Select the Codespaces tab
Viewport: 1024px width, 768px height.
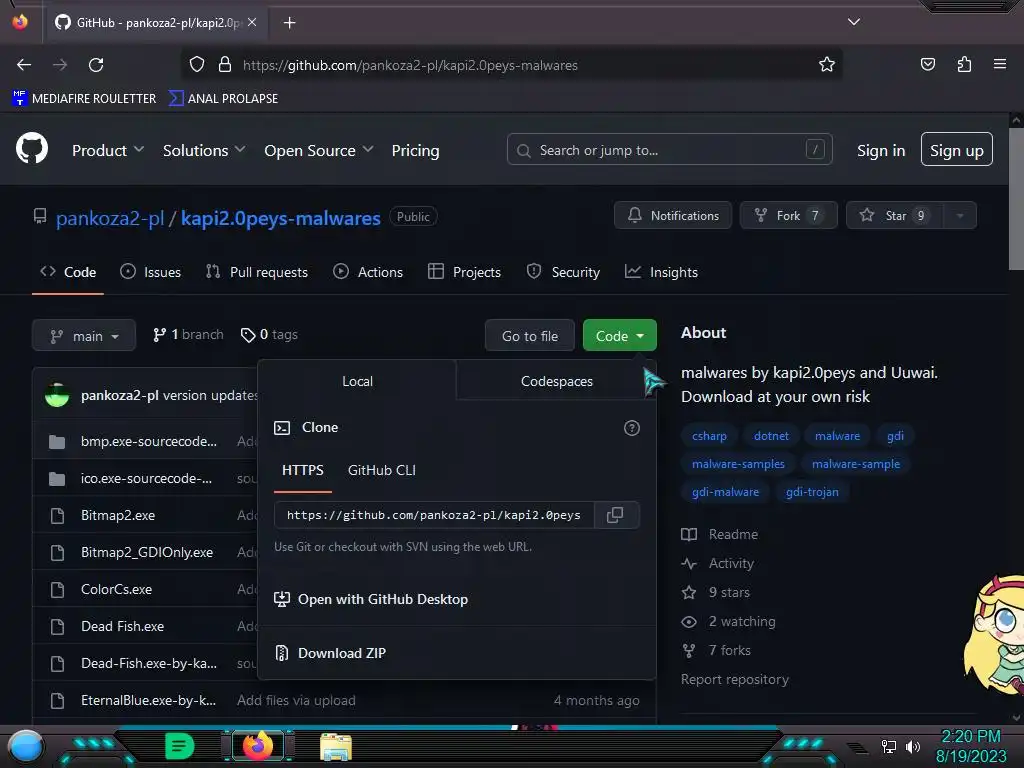point(556,381)
